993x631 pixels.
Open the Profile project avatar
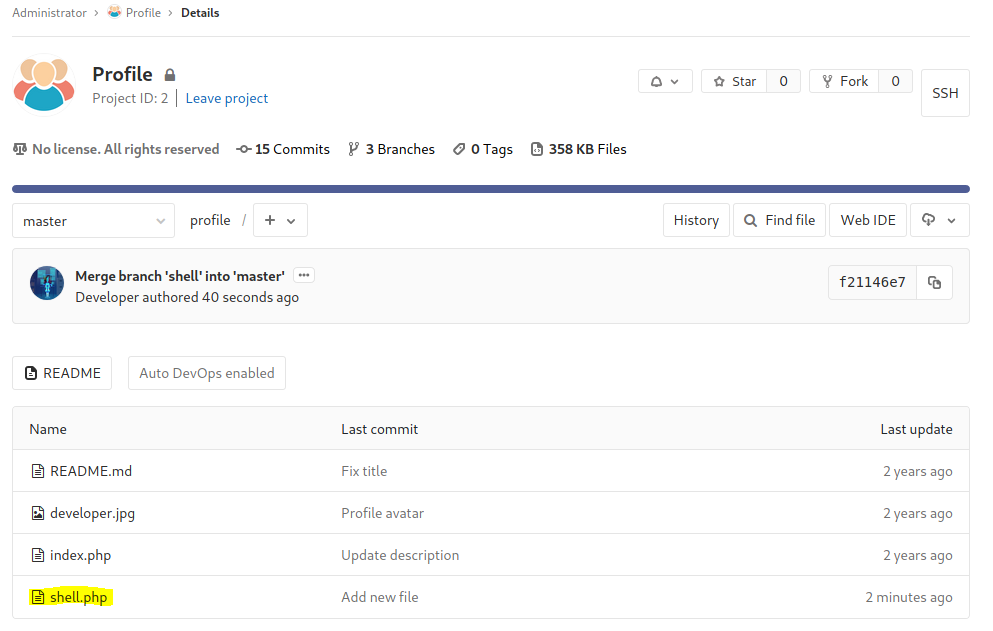[44, 84]
